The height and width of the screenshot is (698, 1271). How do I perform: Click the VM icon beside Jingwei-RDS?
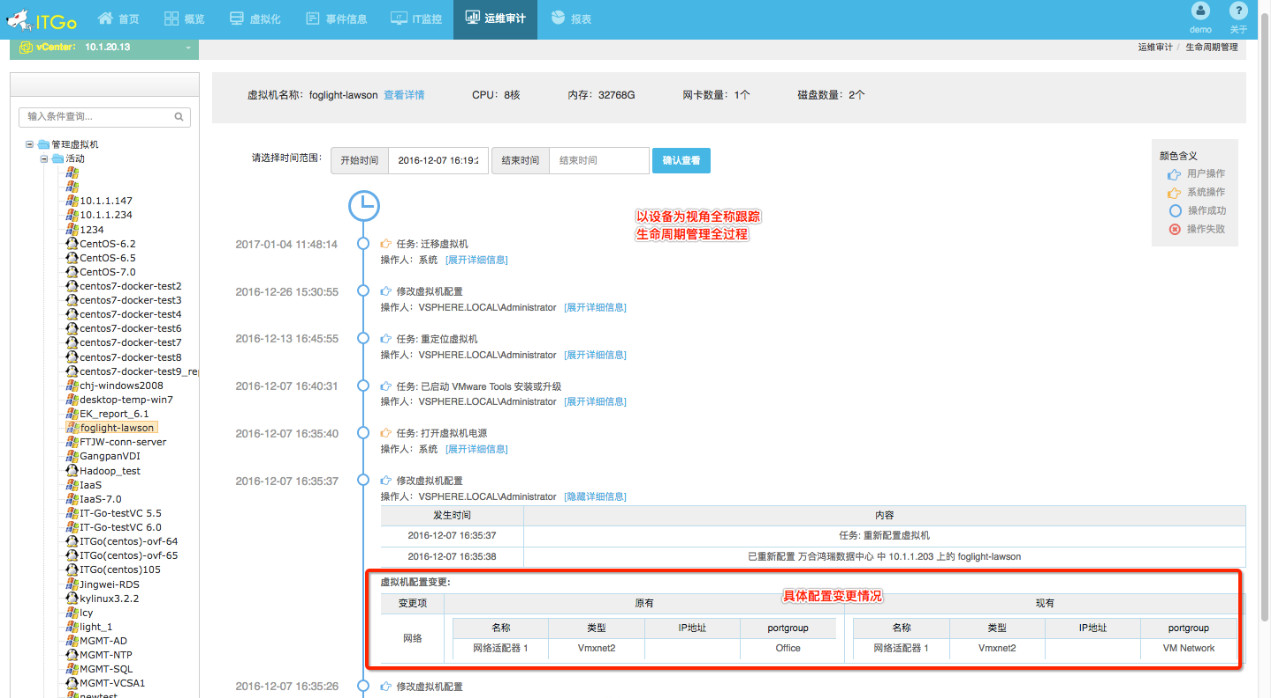pyautogui.click(x=72, y=584)
